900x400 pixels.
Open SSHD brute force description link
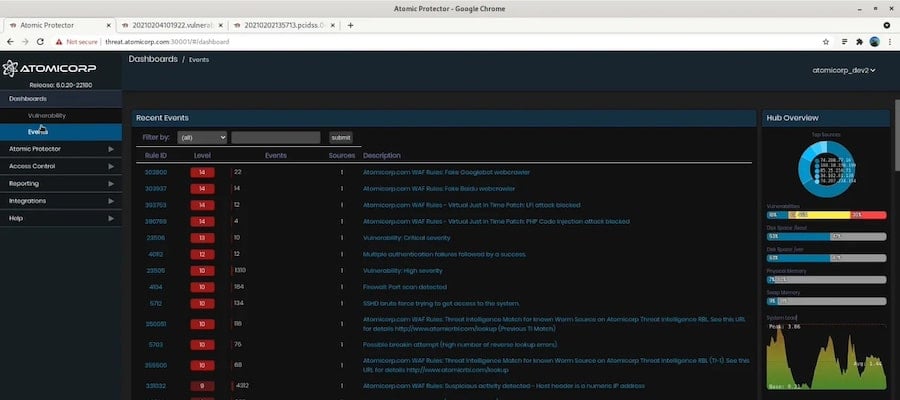point(441,304)
